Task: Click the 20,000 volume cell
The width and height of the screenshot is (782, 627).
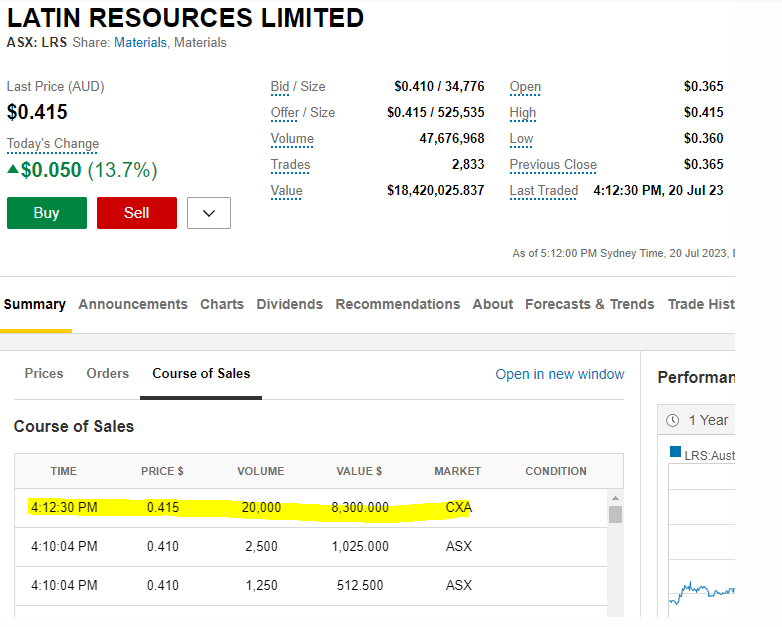Action: click(x=261, y=508)
